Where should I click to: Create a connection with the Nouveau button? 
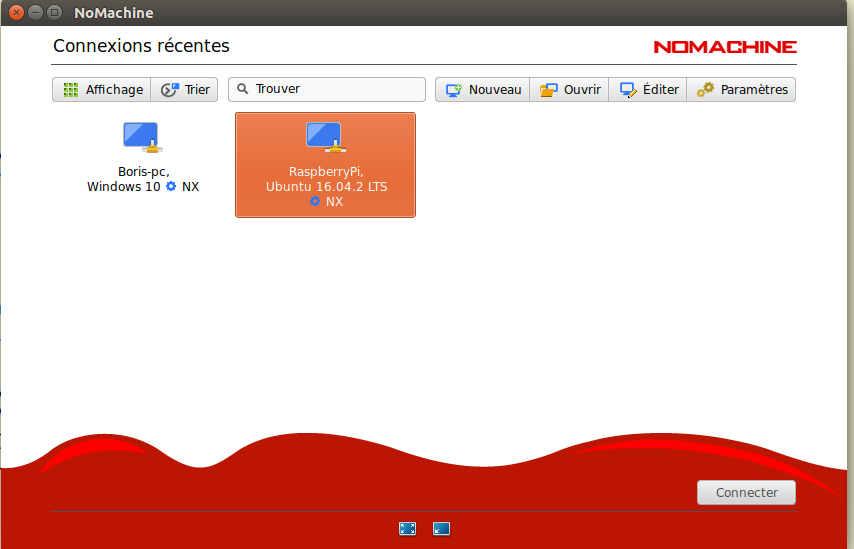pyautogui.click(x=483, y=89)
